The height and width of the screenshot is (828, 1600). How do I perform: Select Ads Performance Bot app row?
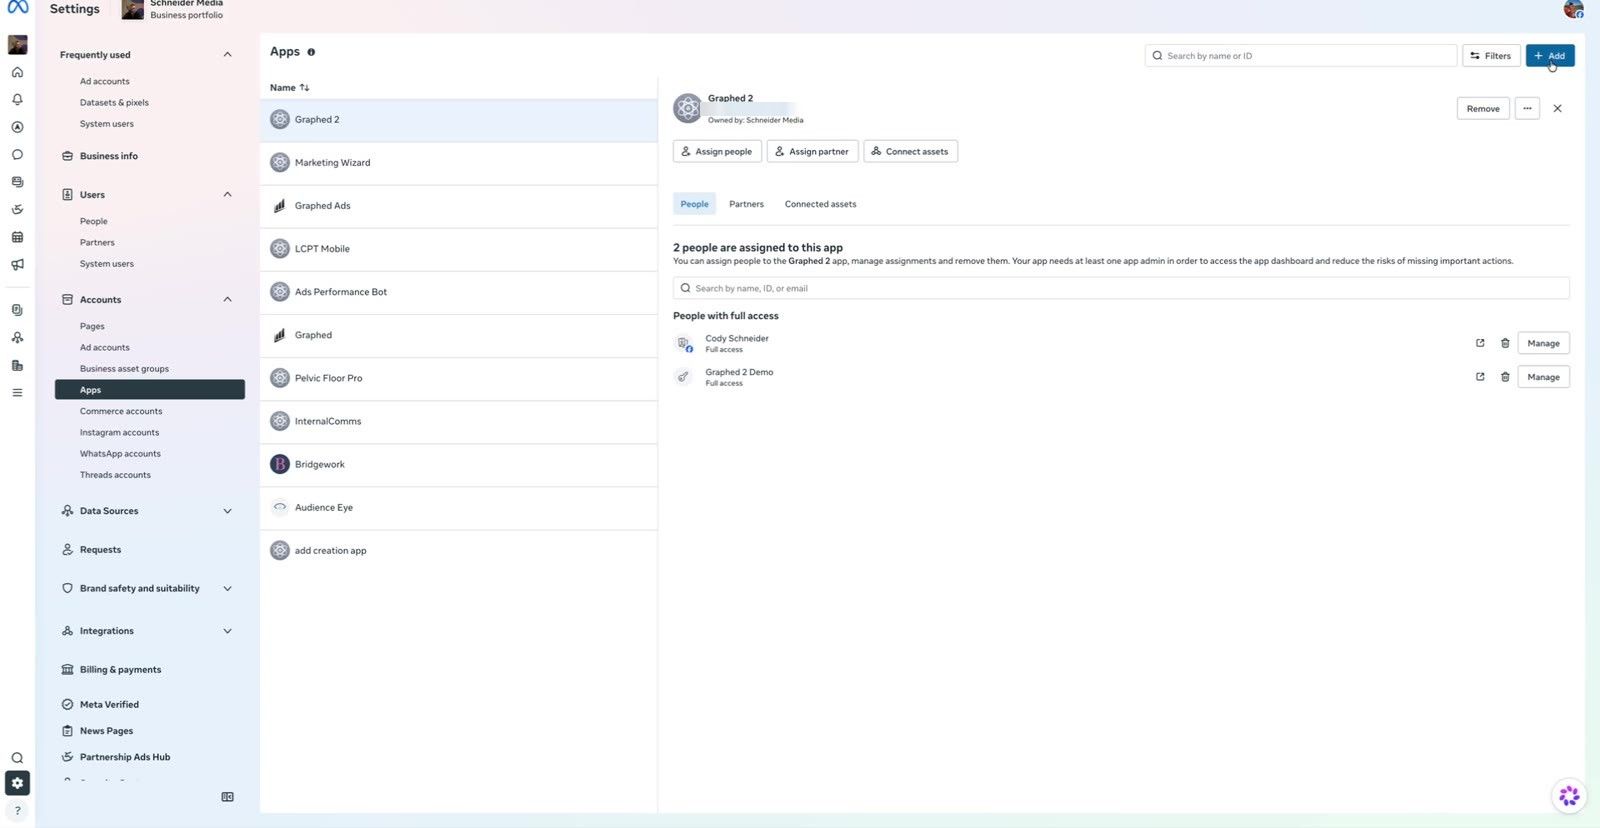tap(459, 292)
